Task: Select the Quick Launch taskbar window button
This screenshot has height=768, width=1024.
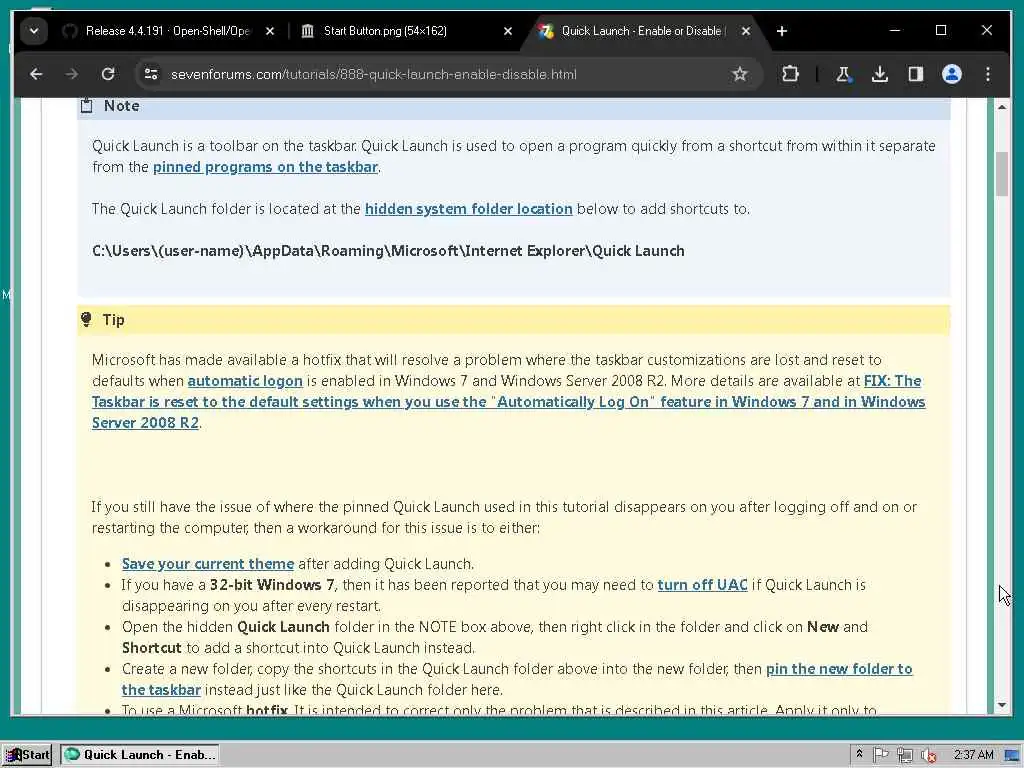Action: pyautogui.click(x=140, y=755)
